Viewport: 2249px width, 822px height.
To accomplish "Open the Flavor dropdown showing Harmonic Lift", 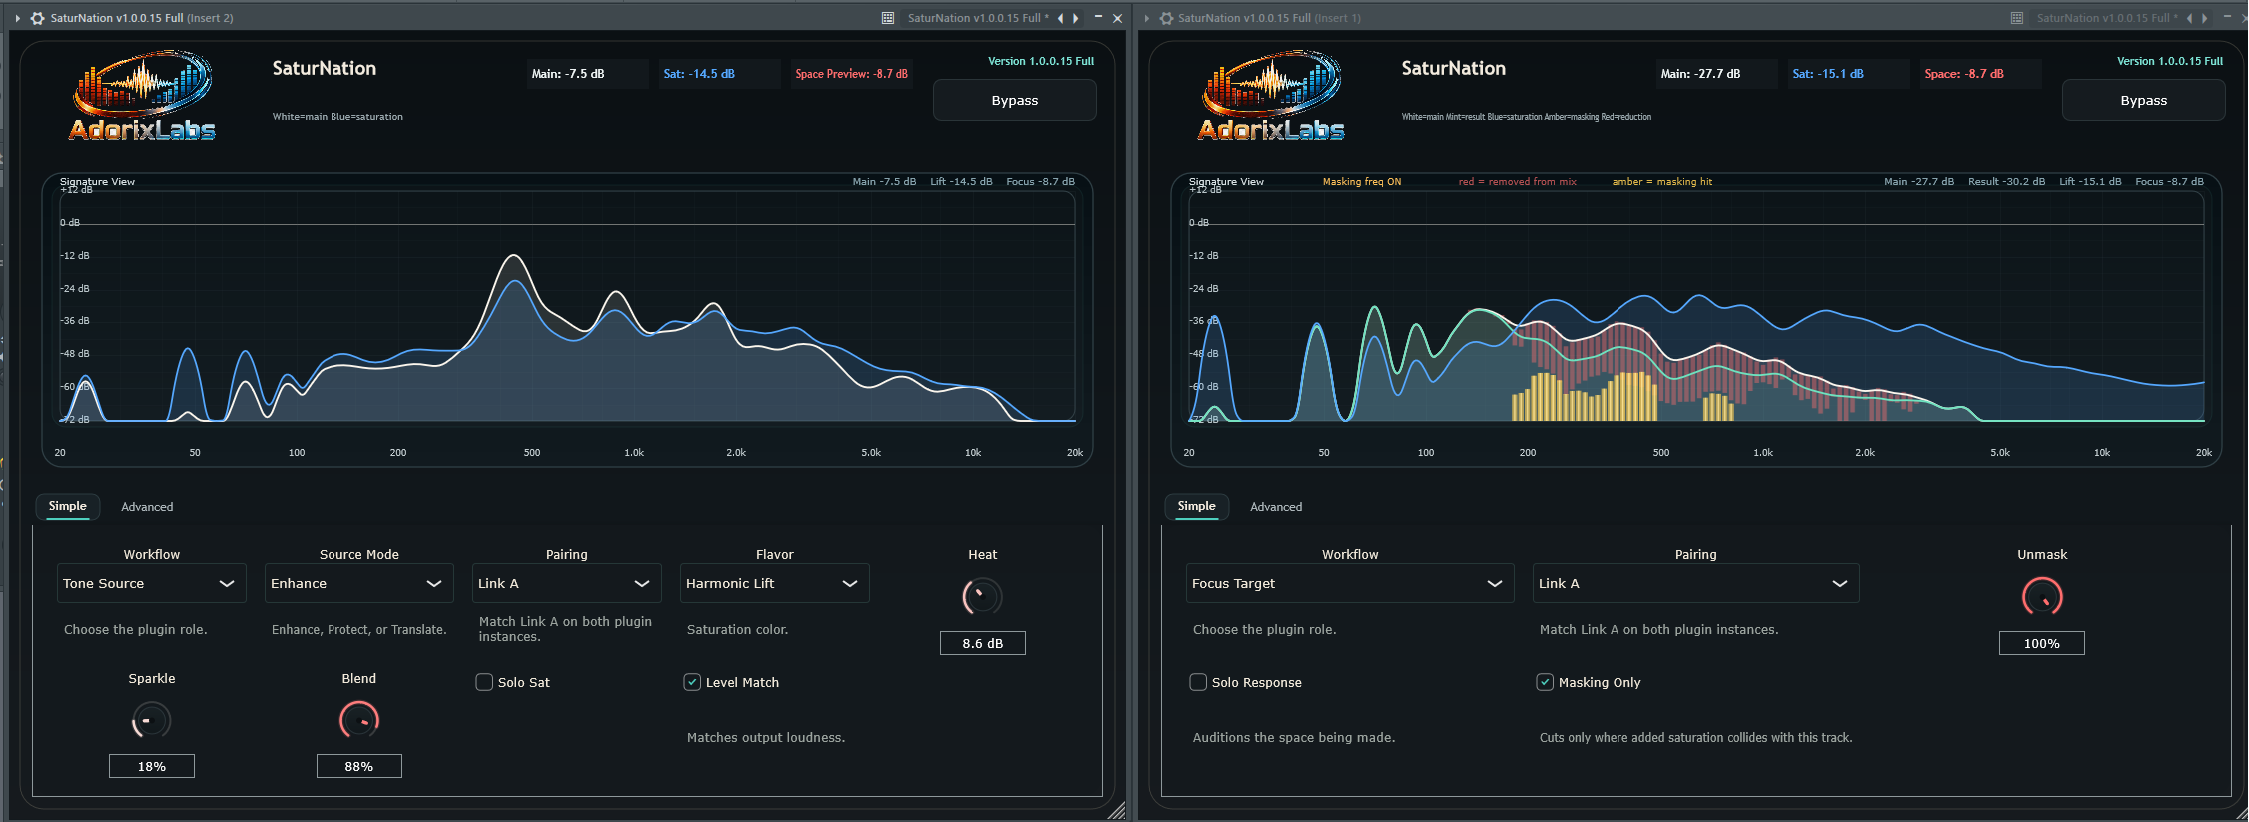I will click(x=774, y=583).
